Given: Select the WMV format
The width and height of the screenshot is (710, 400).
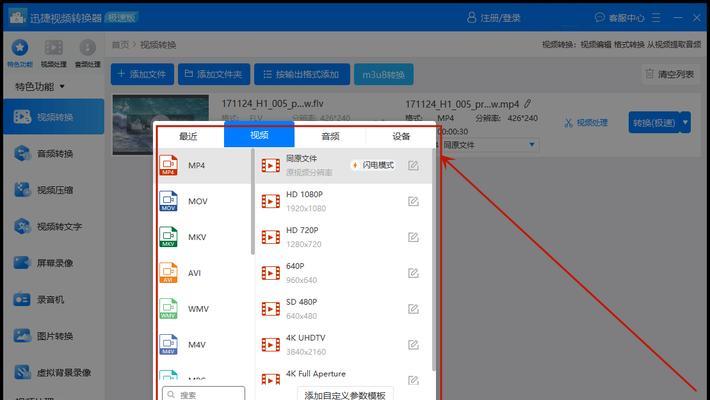Looking at the screenshot, I should 204,308.
